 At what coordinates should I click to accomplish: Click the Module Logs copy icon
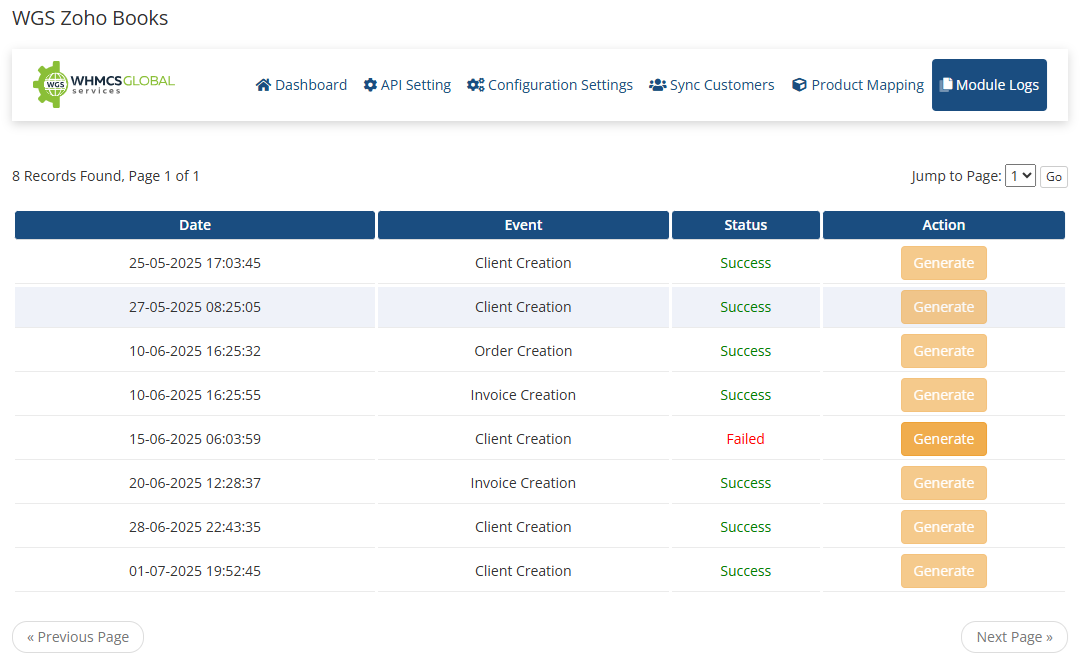coord(945,85)
